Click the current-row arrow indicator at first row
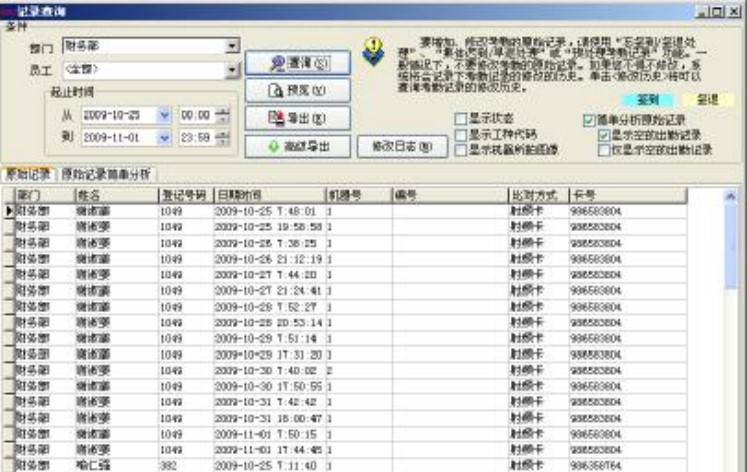This screenshot has width=747, height=472. 9,211
